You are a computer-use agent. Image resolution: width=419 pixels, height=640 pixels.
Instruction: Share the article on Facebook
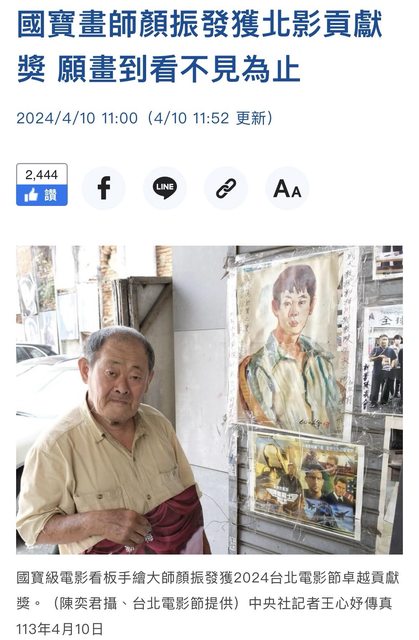coord(104,188)
